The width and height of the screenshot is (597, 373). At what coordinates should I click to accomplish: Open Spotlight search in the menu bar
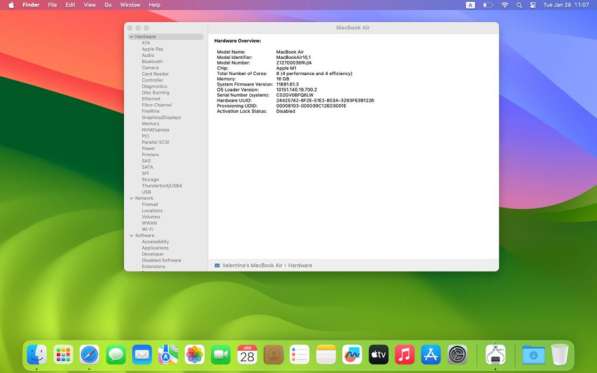pos(519,5)
